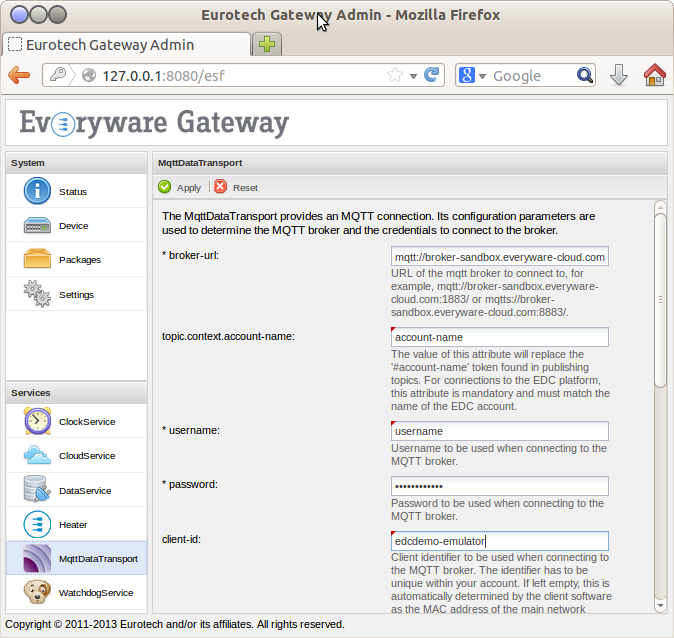
Task: Open the Status page icon
Action: (x=37, y=191)
